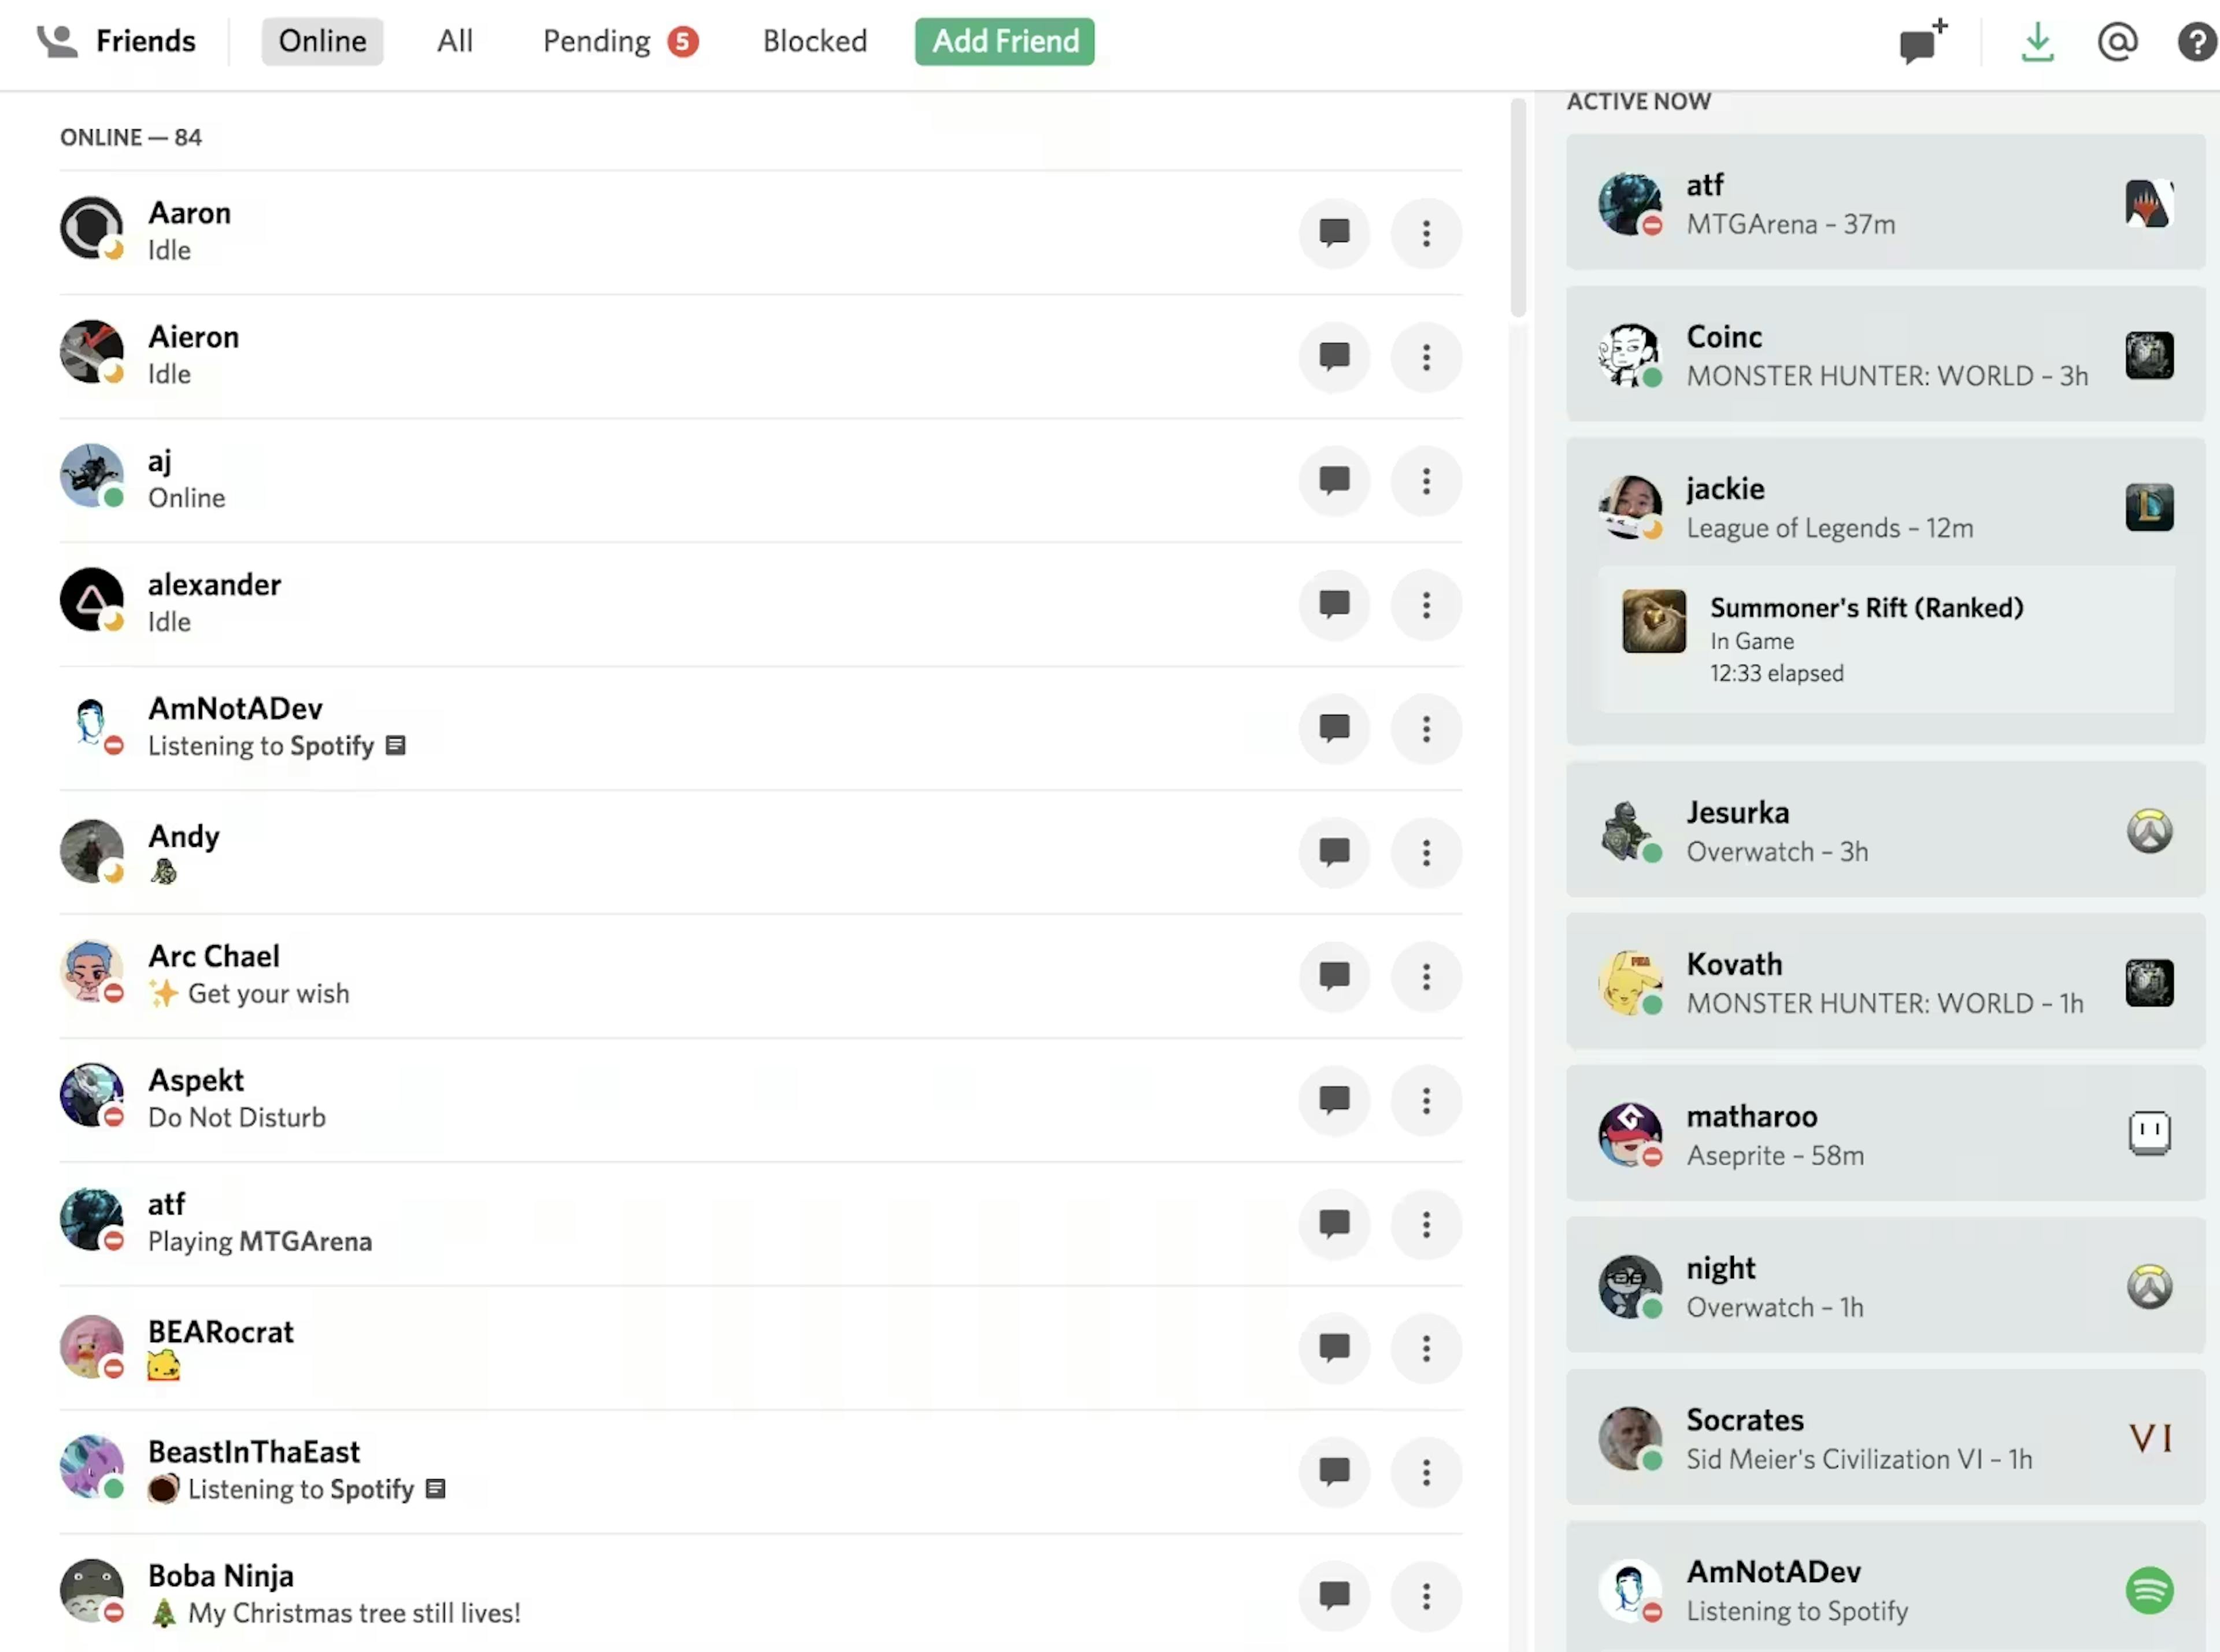The height and width of the screenshot is (1652, 2220).
Task: Click the Help question mark icon
Action: tap(2196, 42)
